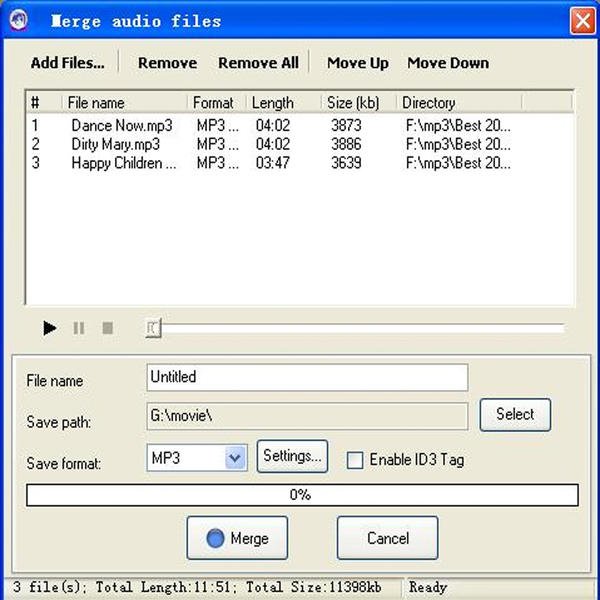
Task: Sort by the # column header
Action: [44, 103]
